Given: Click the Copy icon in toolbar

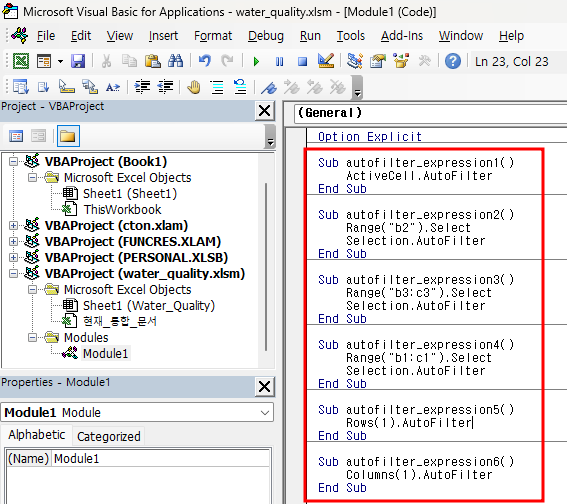Looking at the screenshot, I should coord(129,61).
